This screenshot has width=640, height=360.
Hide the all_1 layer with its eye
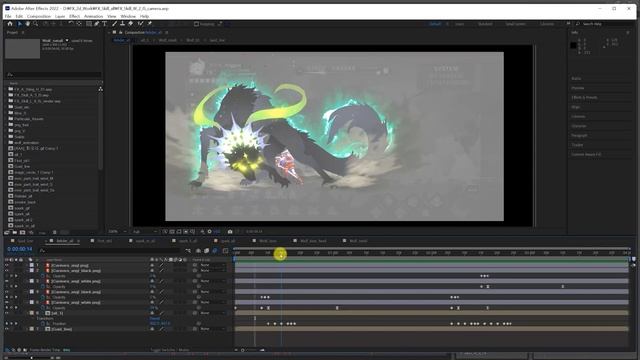[7, 313]
